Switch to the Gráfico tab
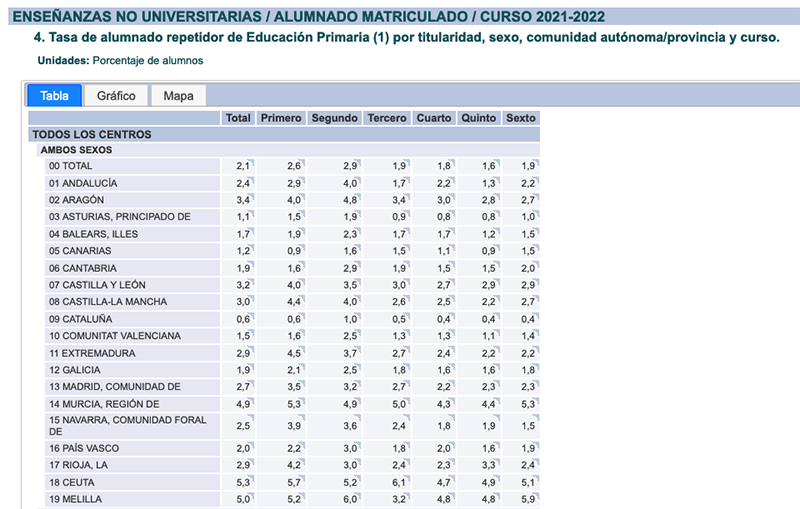800x509 pixels. click(116, 96)
